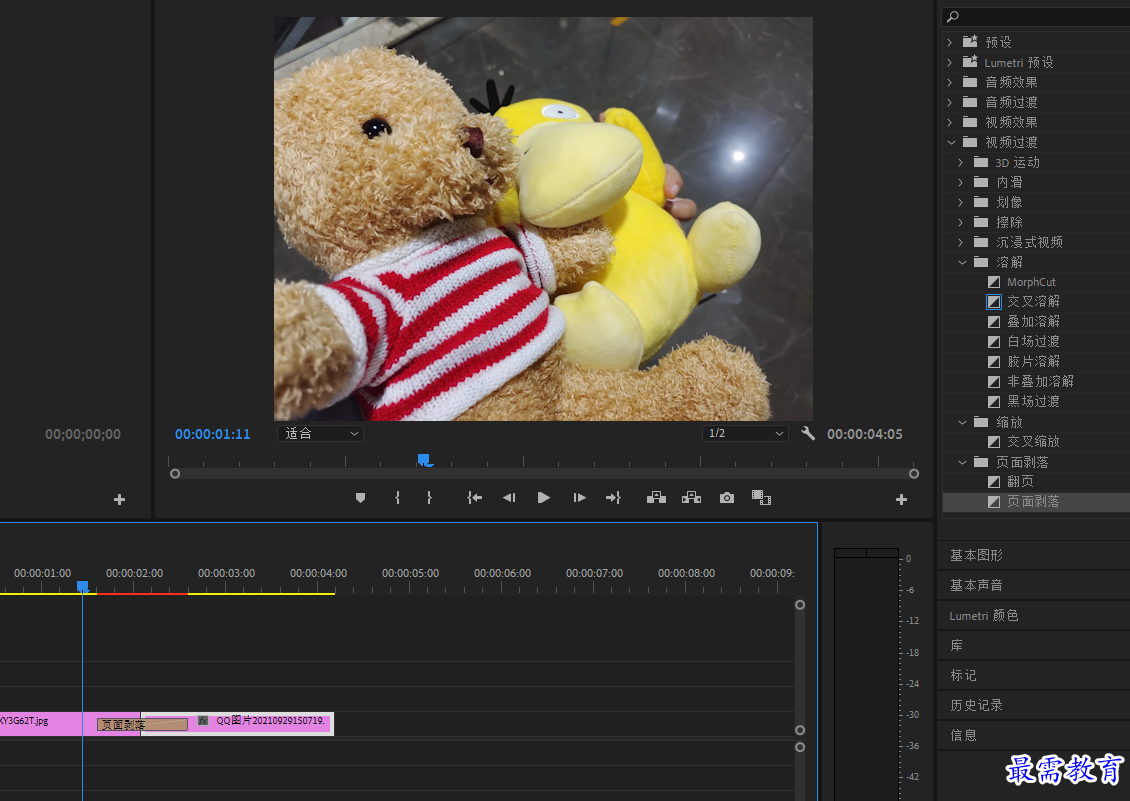1130x801 pixels.
Task: Open the 信息 panel tab
Action: (963, 735)
